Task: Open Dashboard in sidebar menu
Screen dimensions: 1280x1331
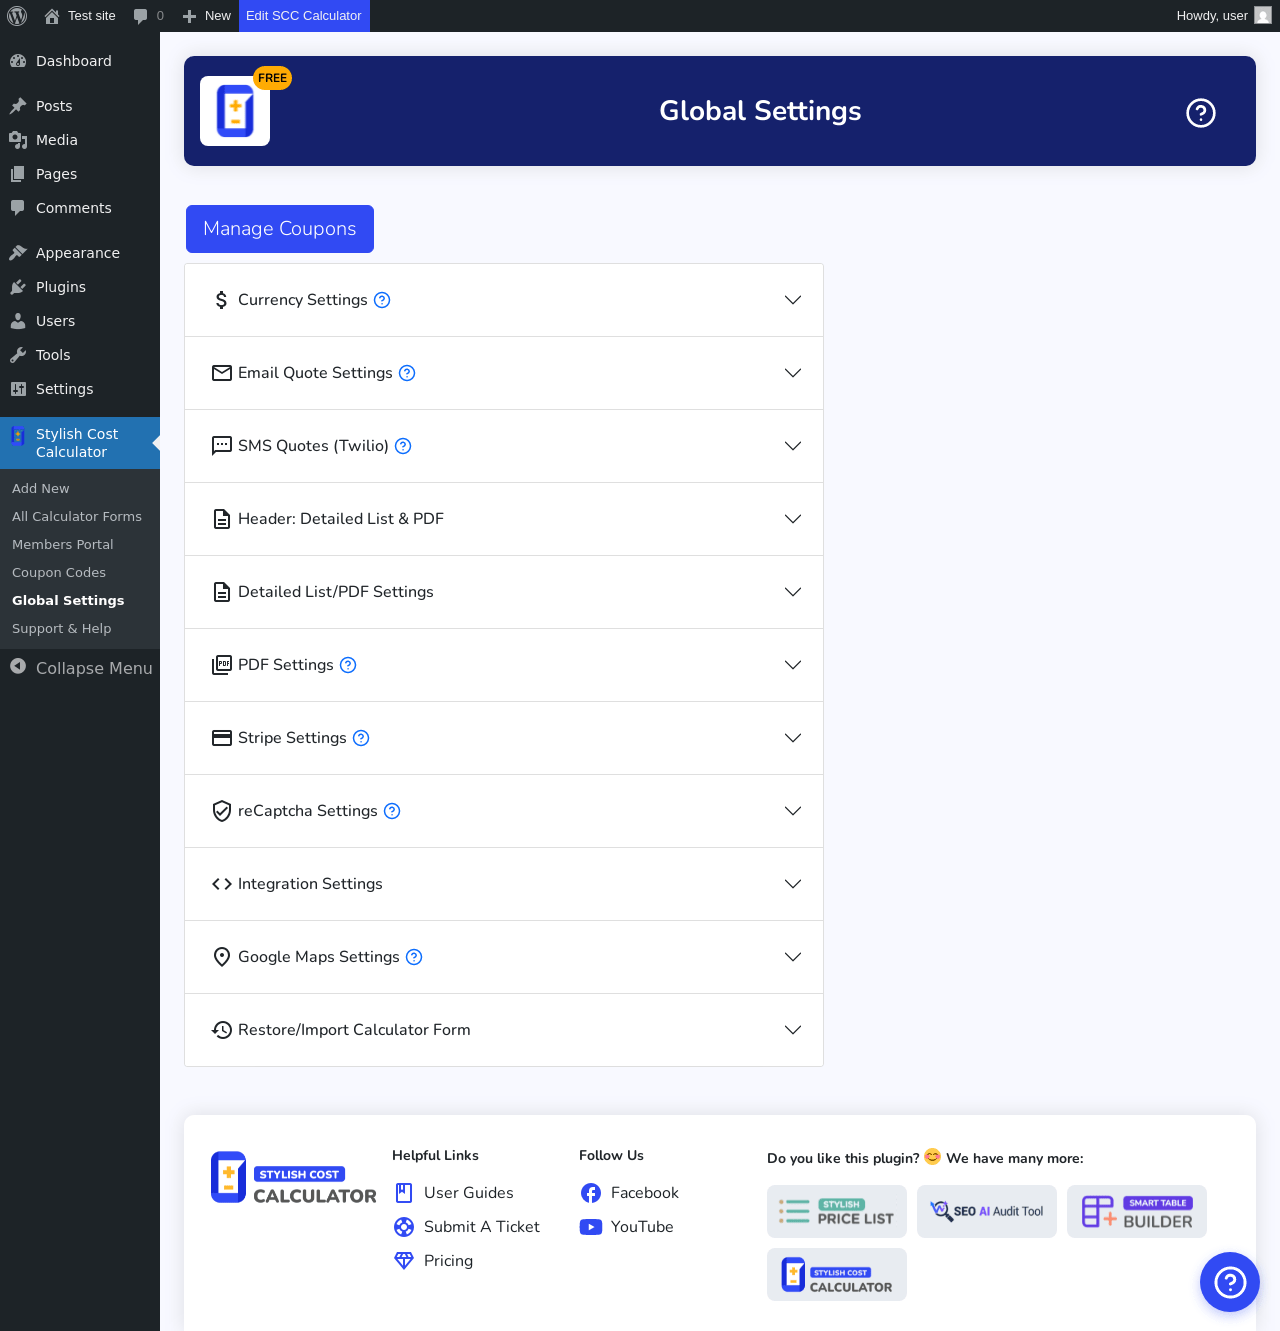Action: [80, 61]
